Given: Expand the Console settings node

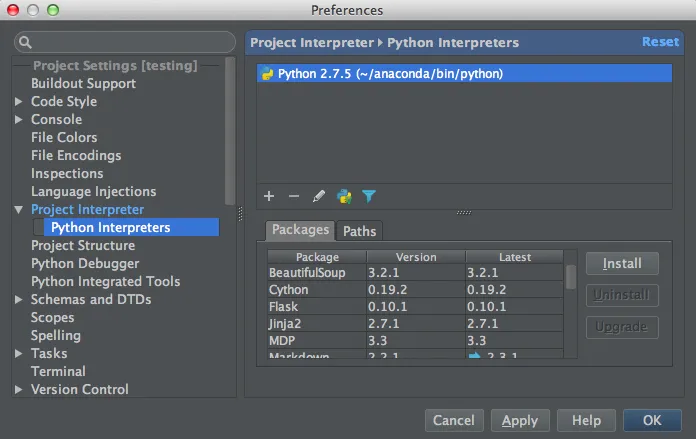Looking at the screenshot, I should coord(19,120).
